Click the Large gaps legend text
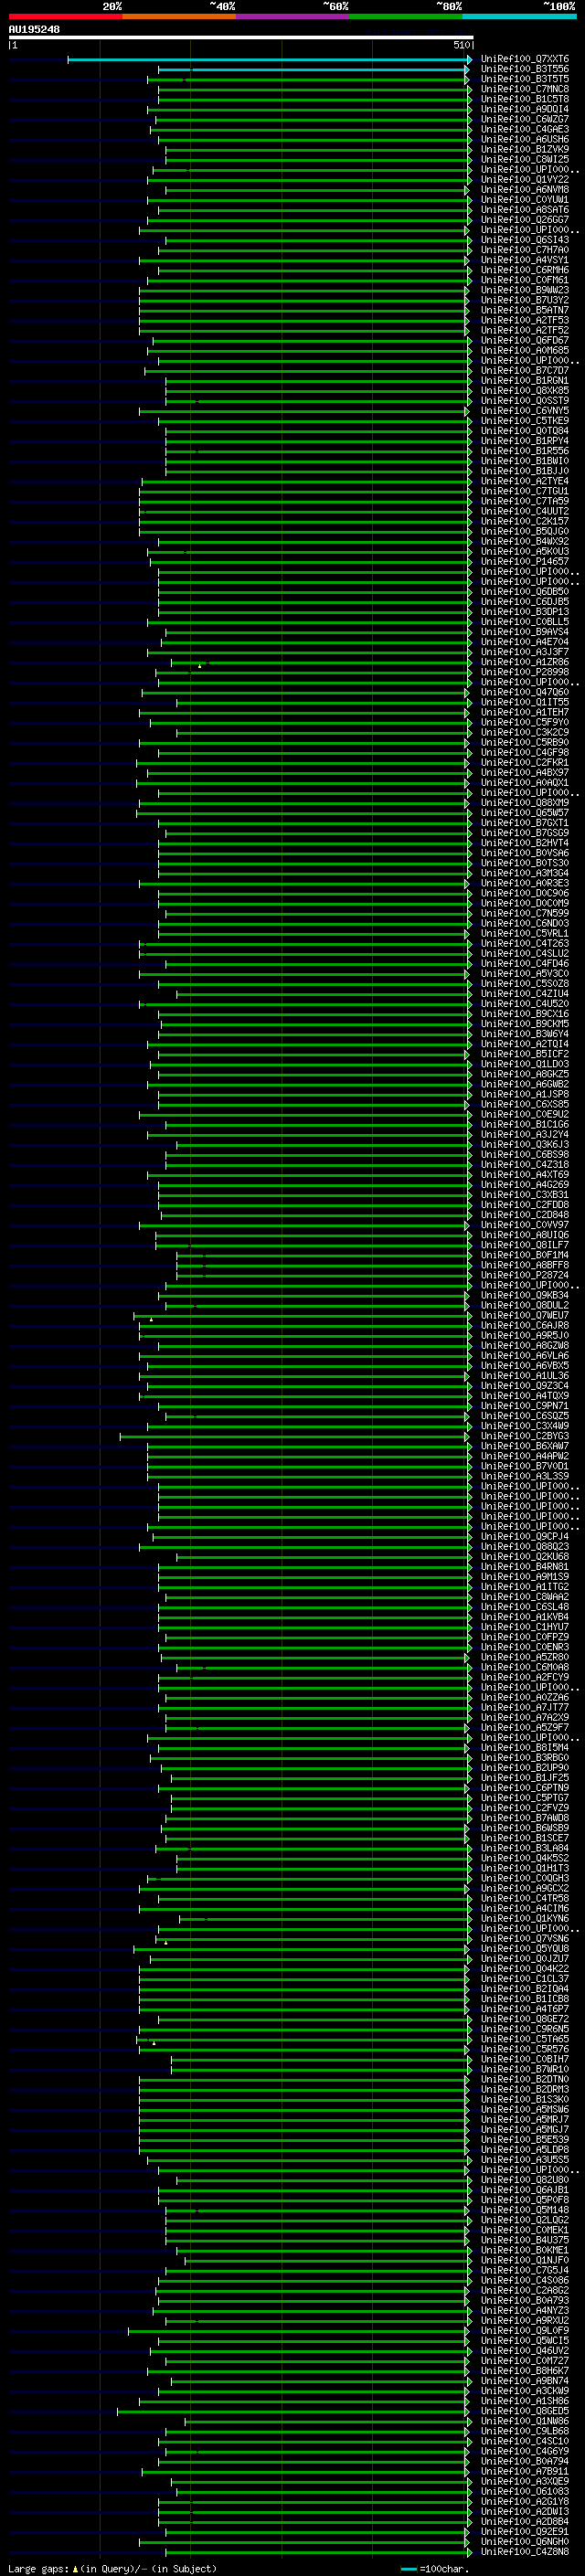This screenshot has height=2576, width=585. pyautogui.click(x=112, y=2568)
